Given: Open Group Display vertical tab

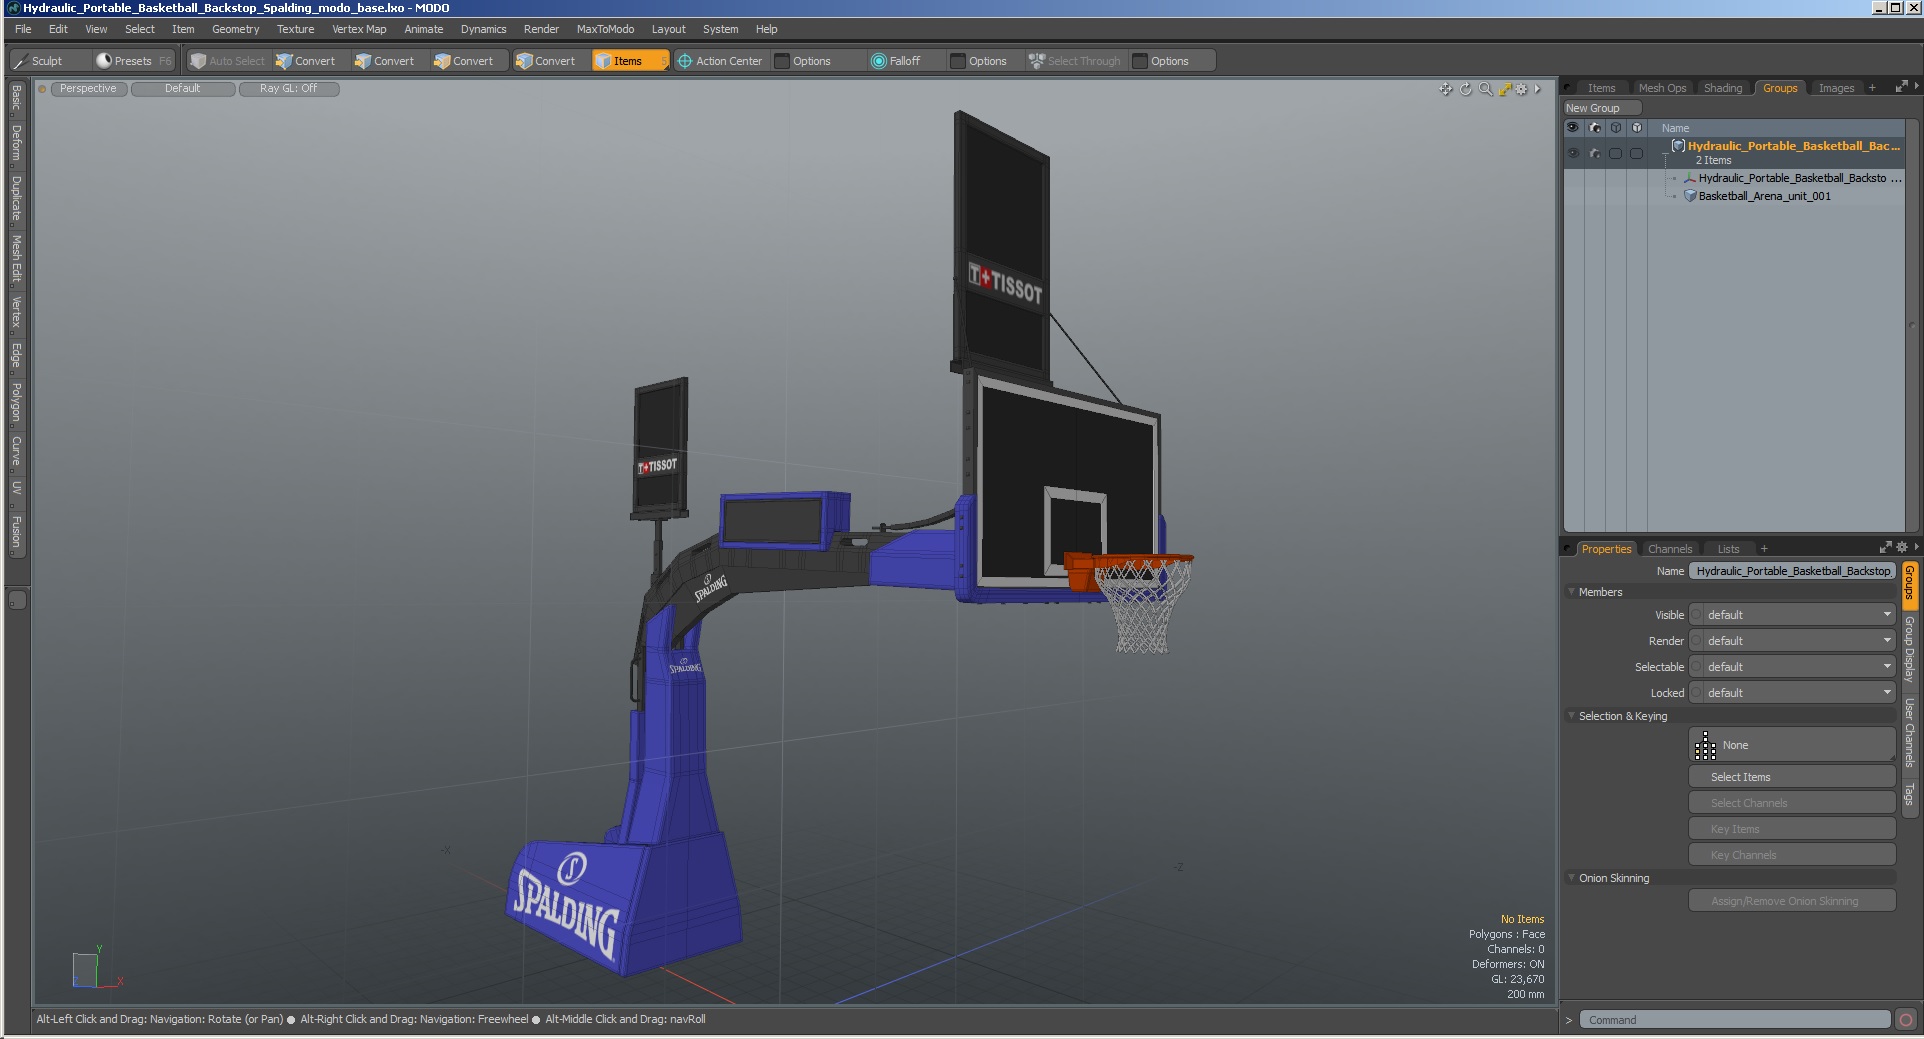Looking at the screenshot, I should tap(1909, 650).
